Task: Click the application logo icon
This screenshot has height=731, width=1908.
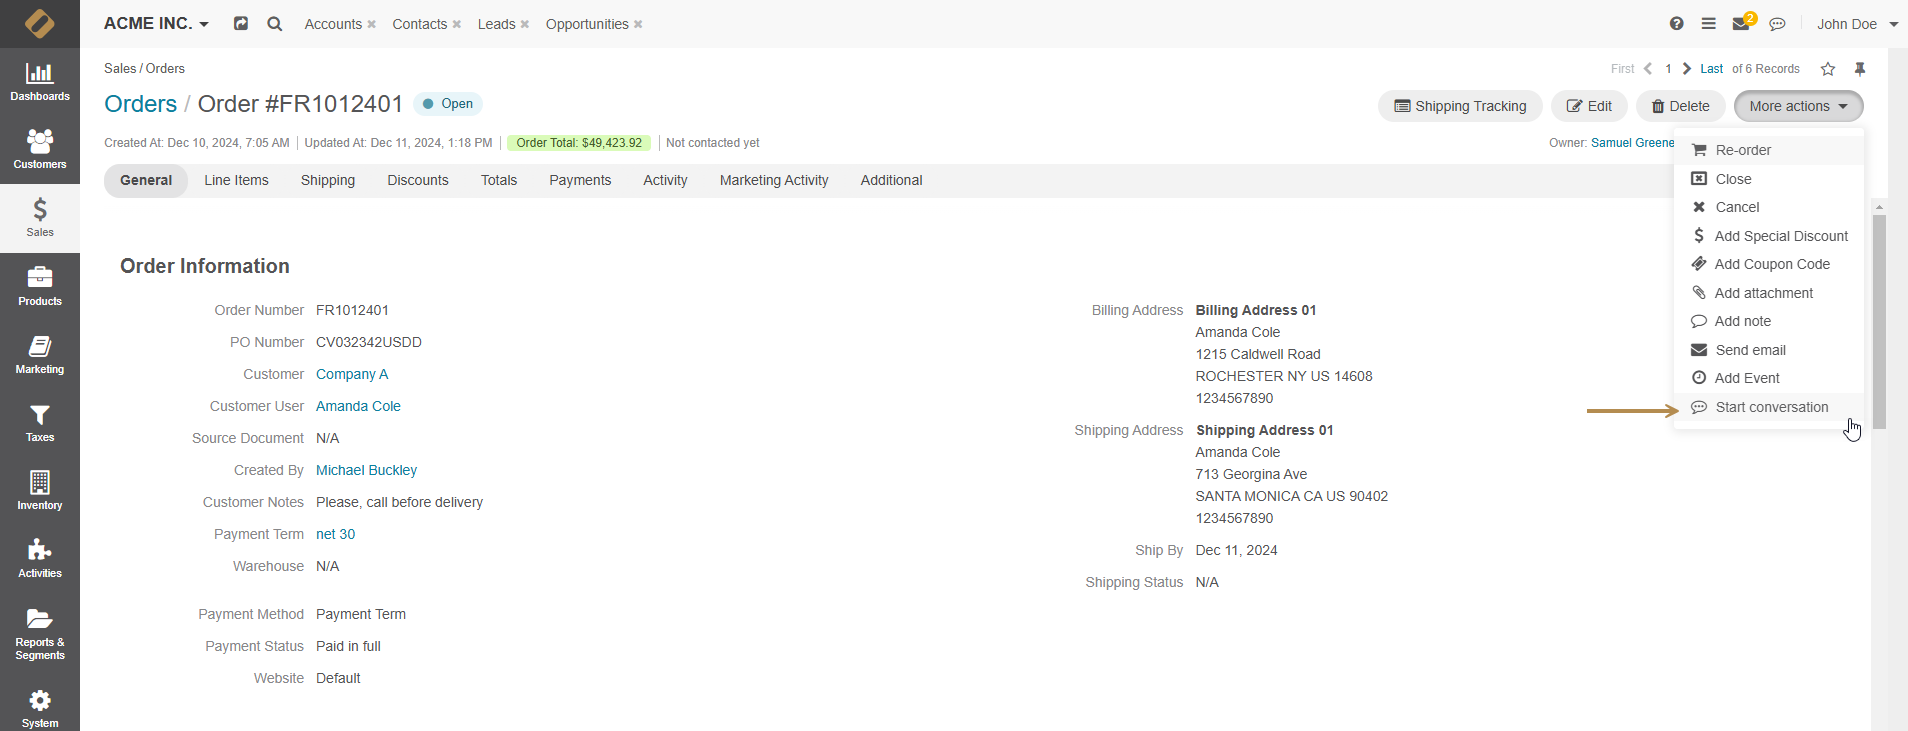Action: coord(40,23)
